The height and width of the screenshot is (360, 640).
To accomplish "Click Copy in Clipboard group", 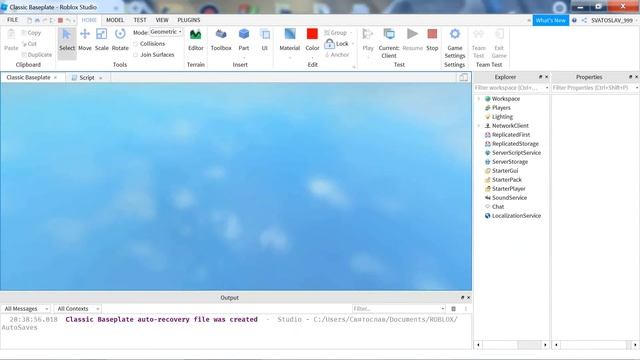I will (x=31, y=33).
